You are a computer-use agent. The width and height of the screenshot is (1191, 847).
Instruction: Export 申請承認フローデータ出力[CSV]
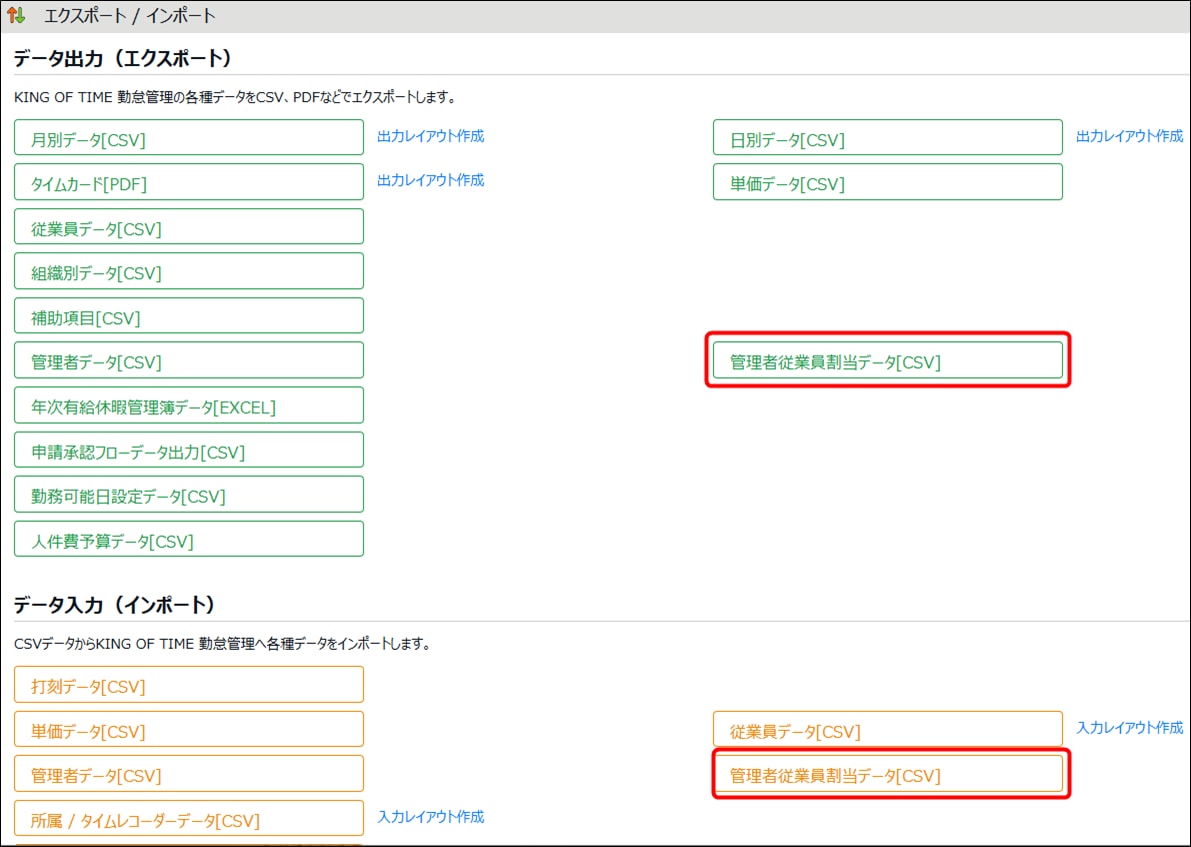(188, 450)
